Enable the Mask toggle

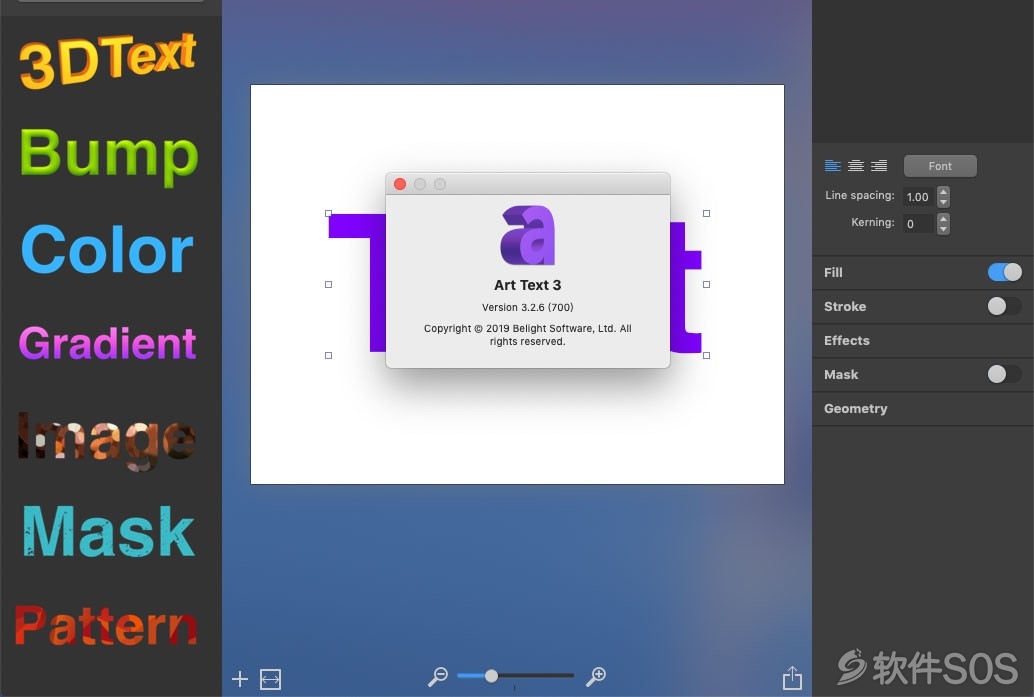(1004, 374)
